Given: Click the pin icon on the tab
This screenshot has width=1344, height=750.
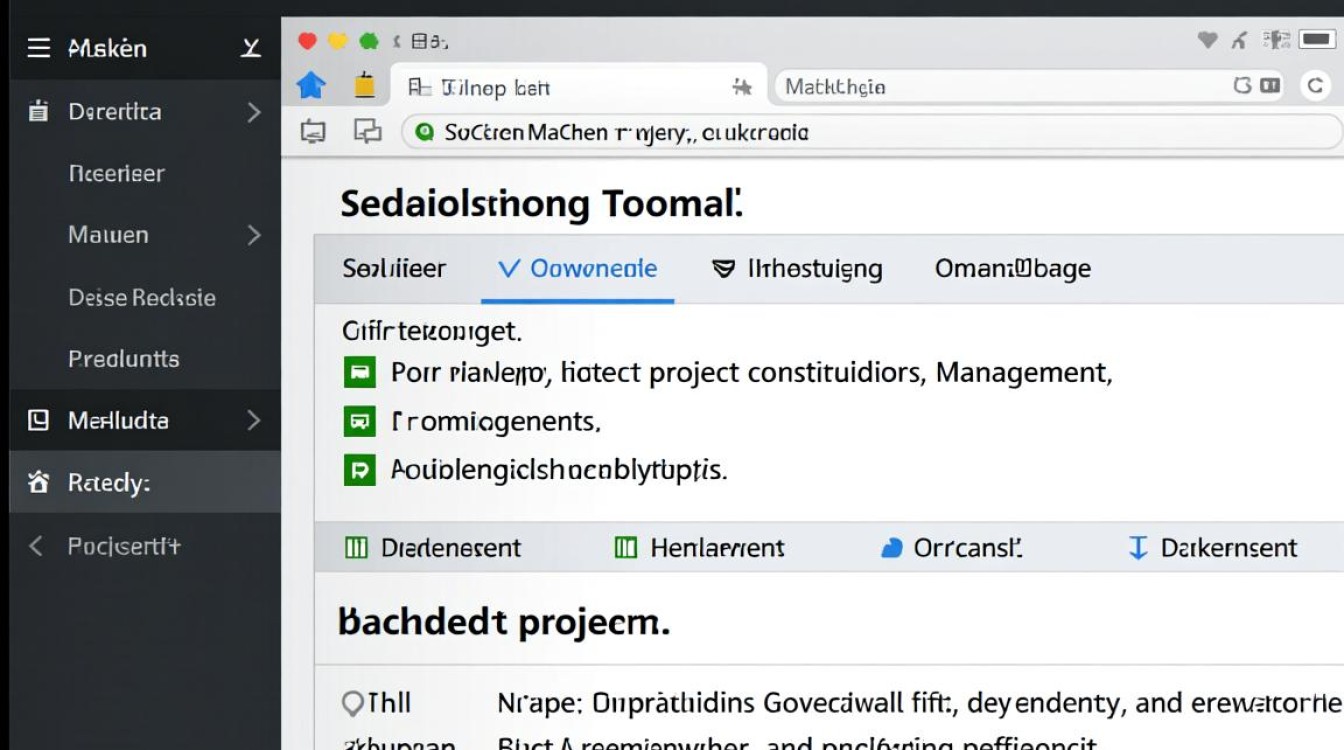Looking at the screenshot, I should [742, 88].
